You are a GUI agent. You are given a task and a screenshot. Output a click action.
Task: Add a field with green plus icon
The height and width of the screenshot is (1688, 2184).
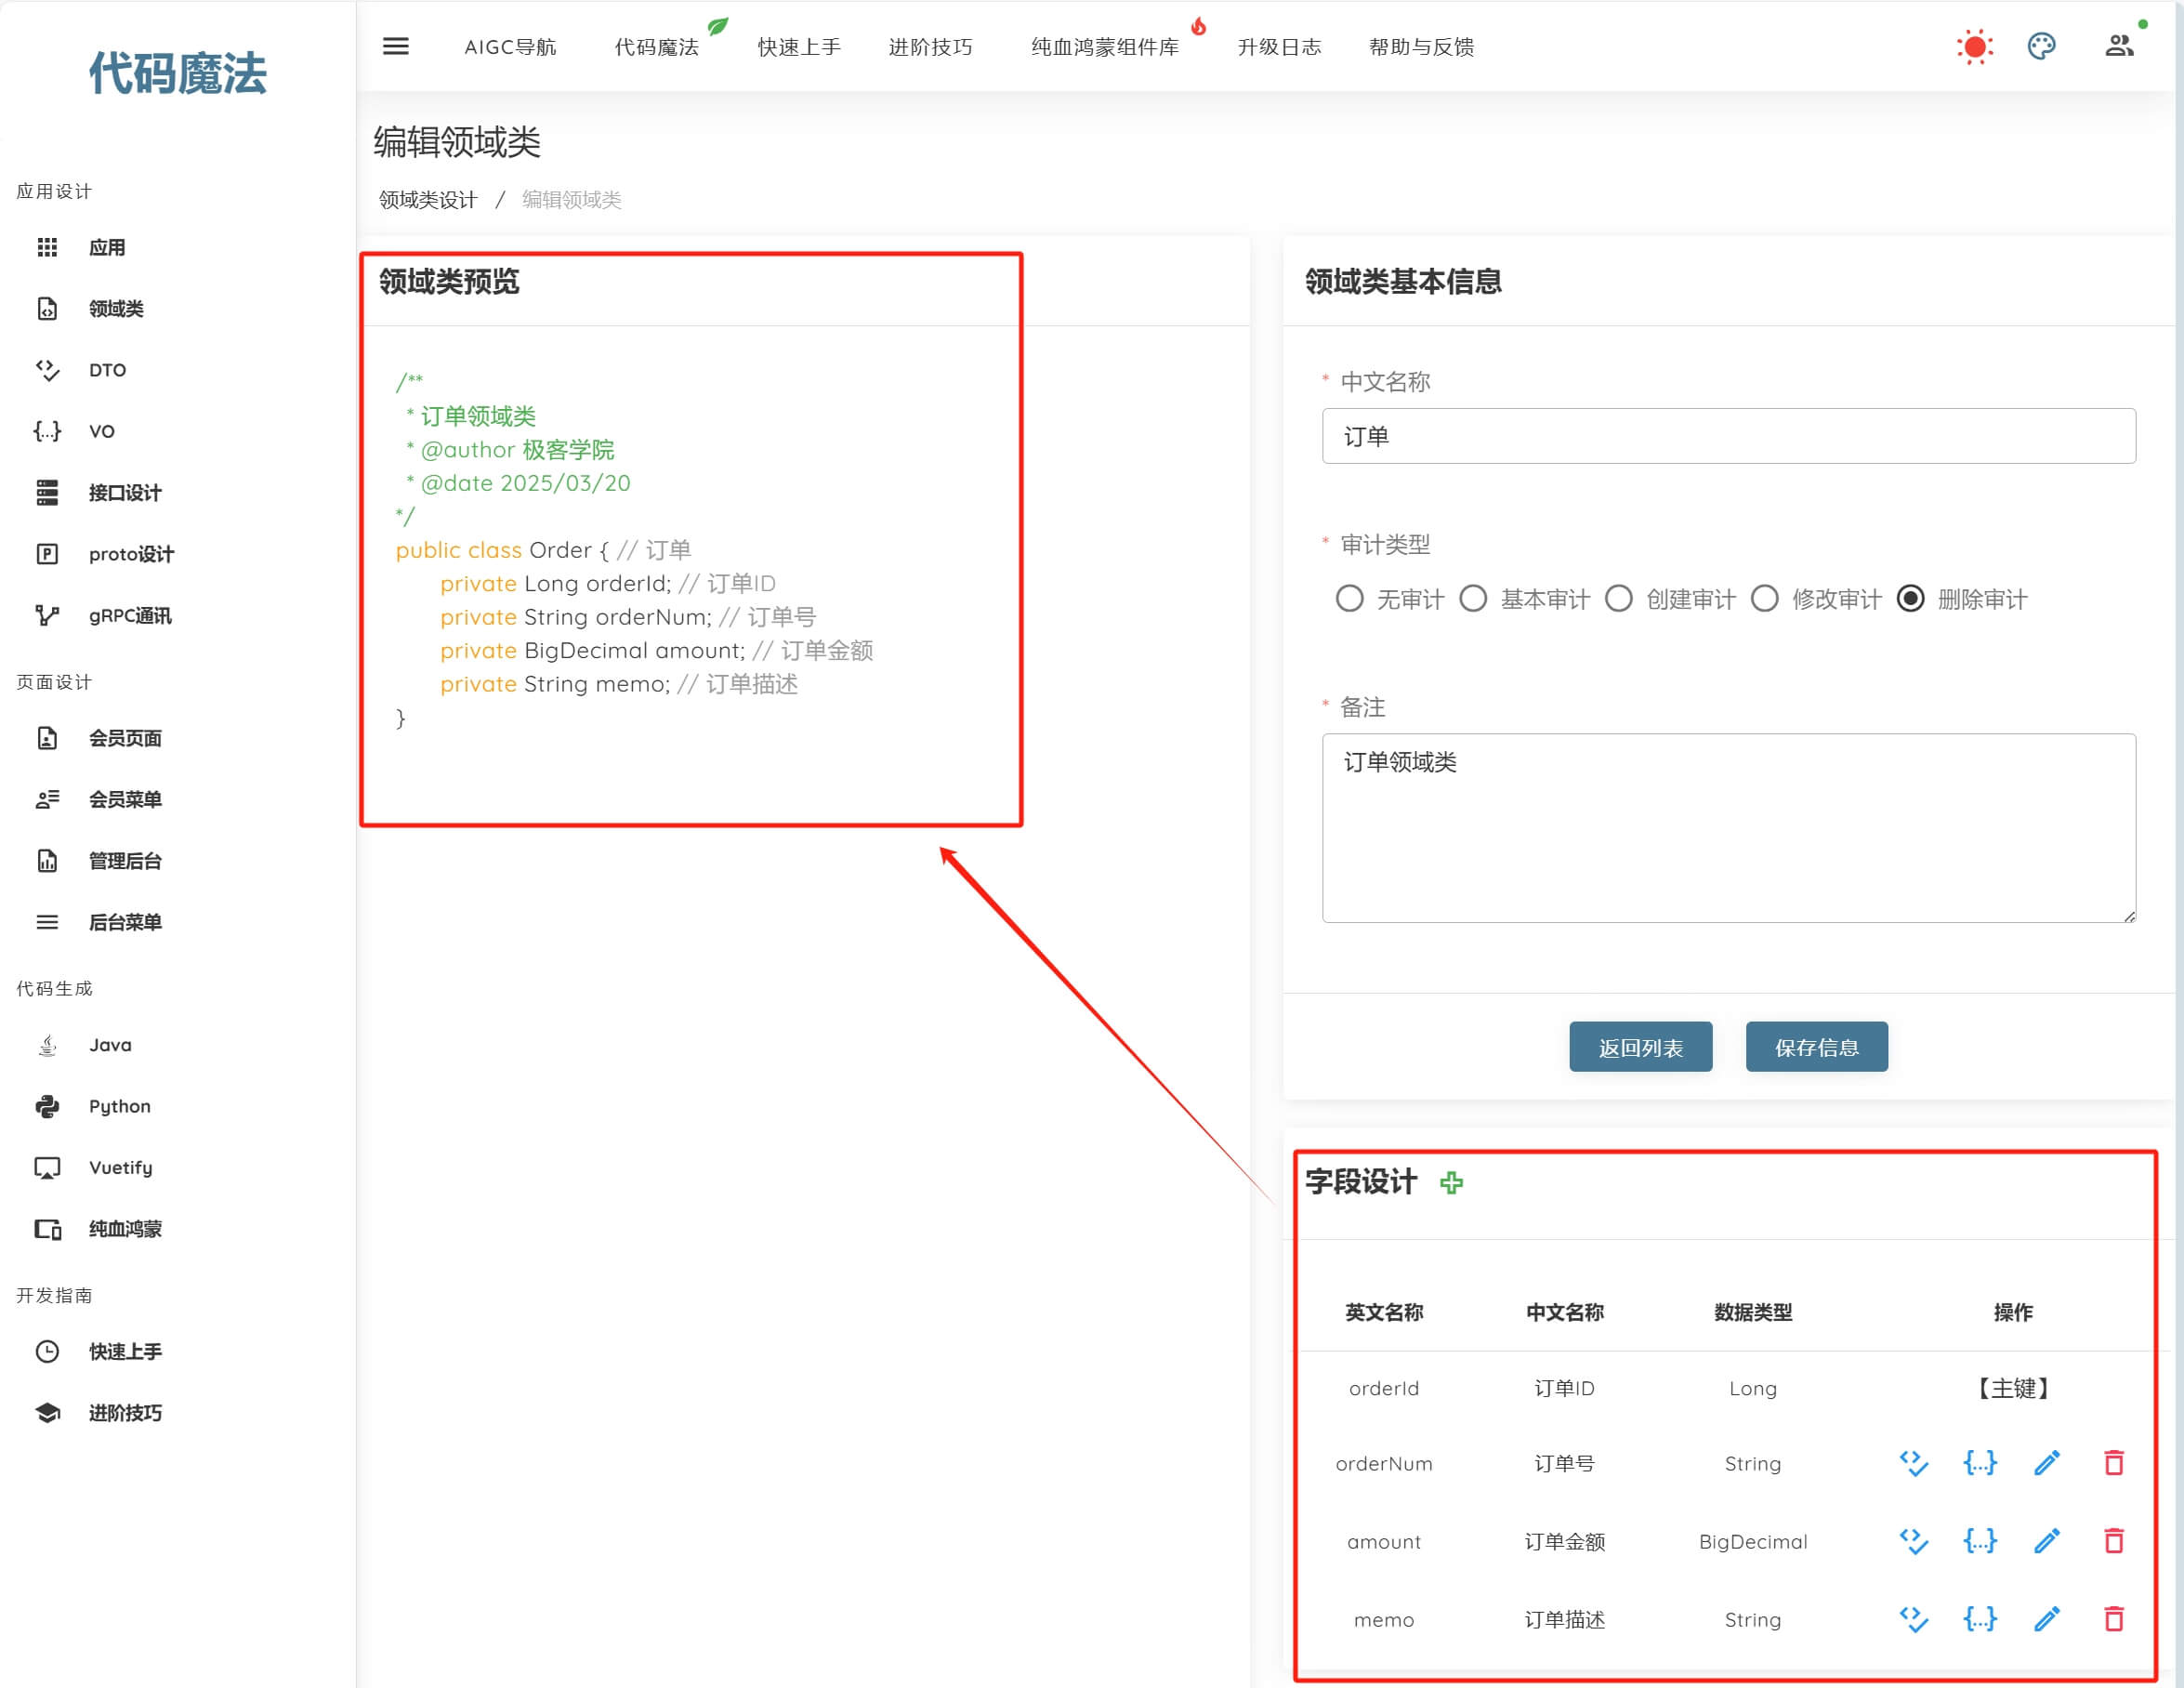click(x=1451, y=1183)
